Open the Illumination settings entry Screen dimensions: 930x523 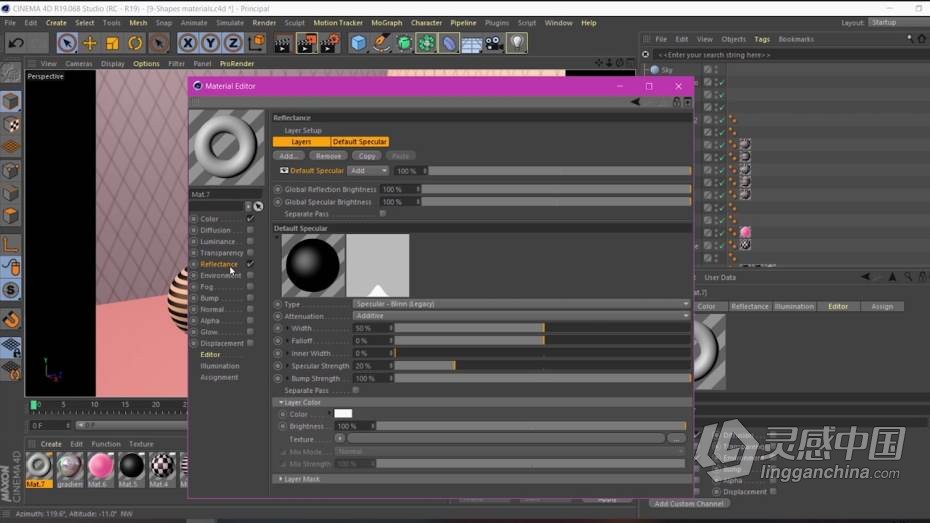click(219, 366)
